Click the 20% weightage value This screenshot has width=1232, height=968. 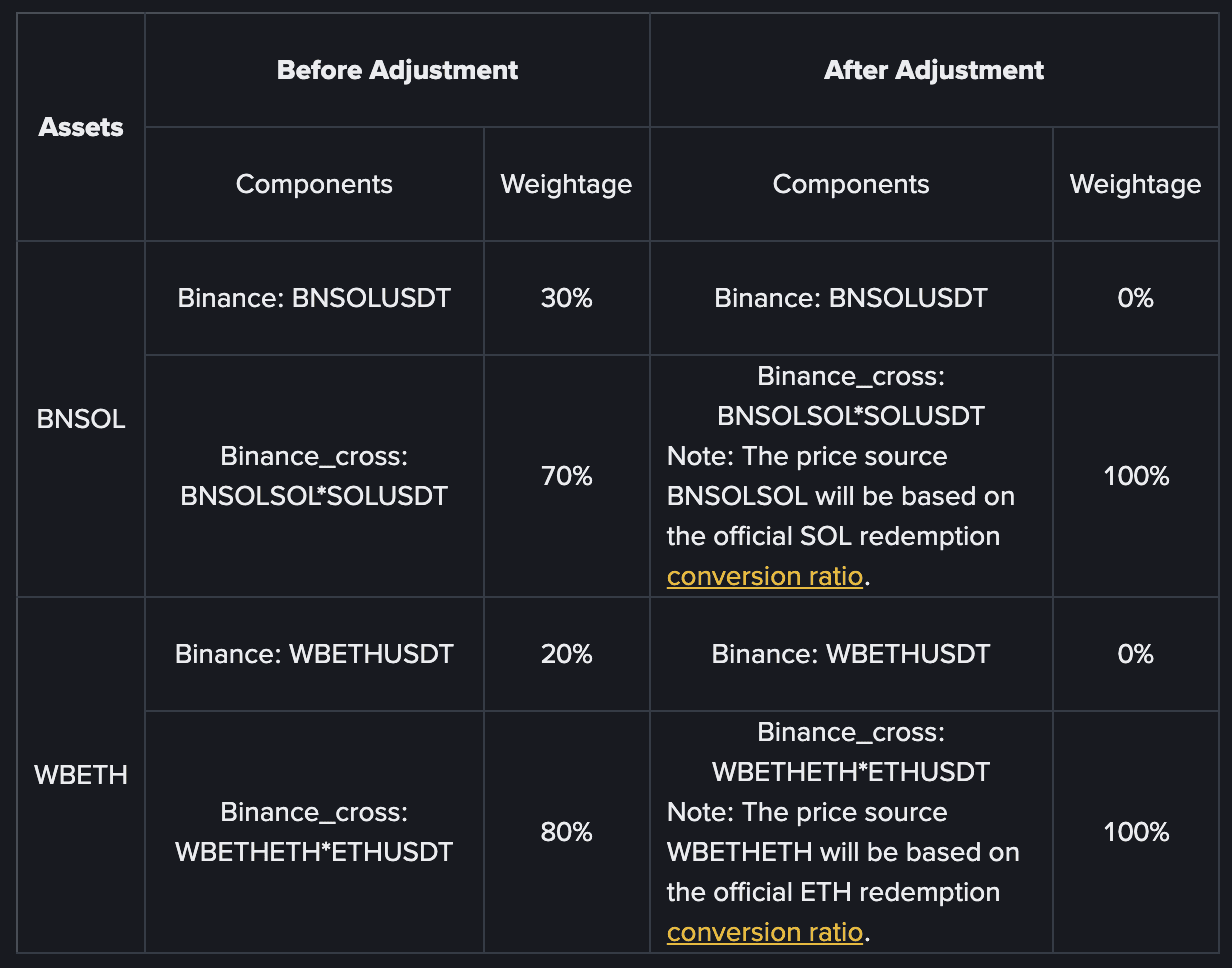[x=566, y=654]
